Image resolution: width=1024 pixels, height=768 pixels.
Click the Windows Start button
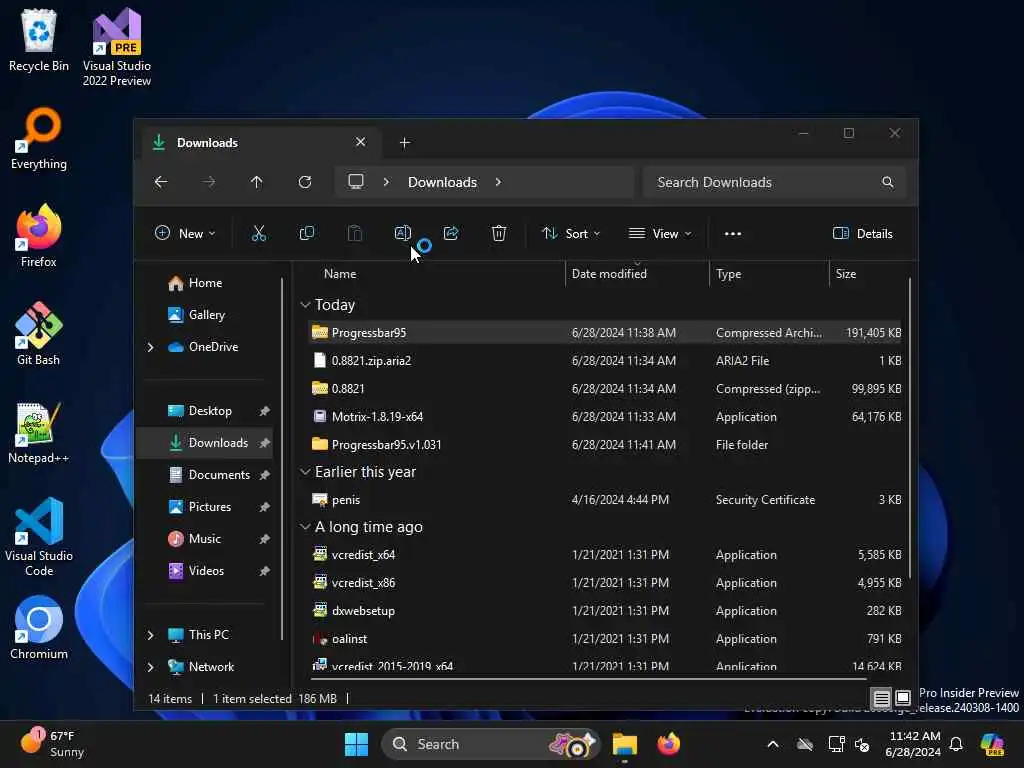coord(357,744)
